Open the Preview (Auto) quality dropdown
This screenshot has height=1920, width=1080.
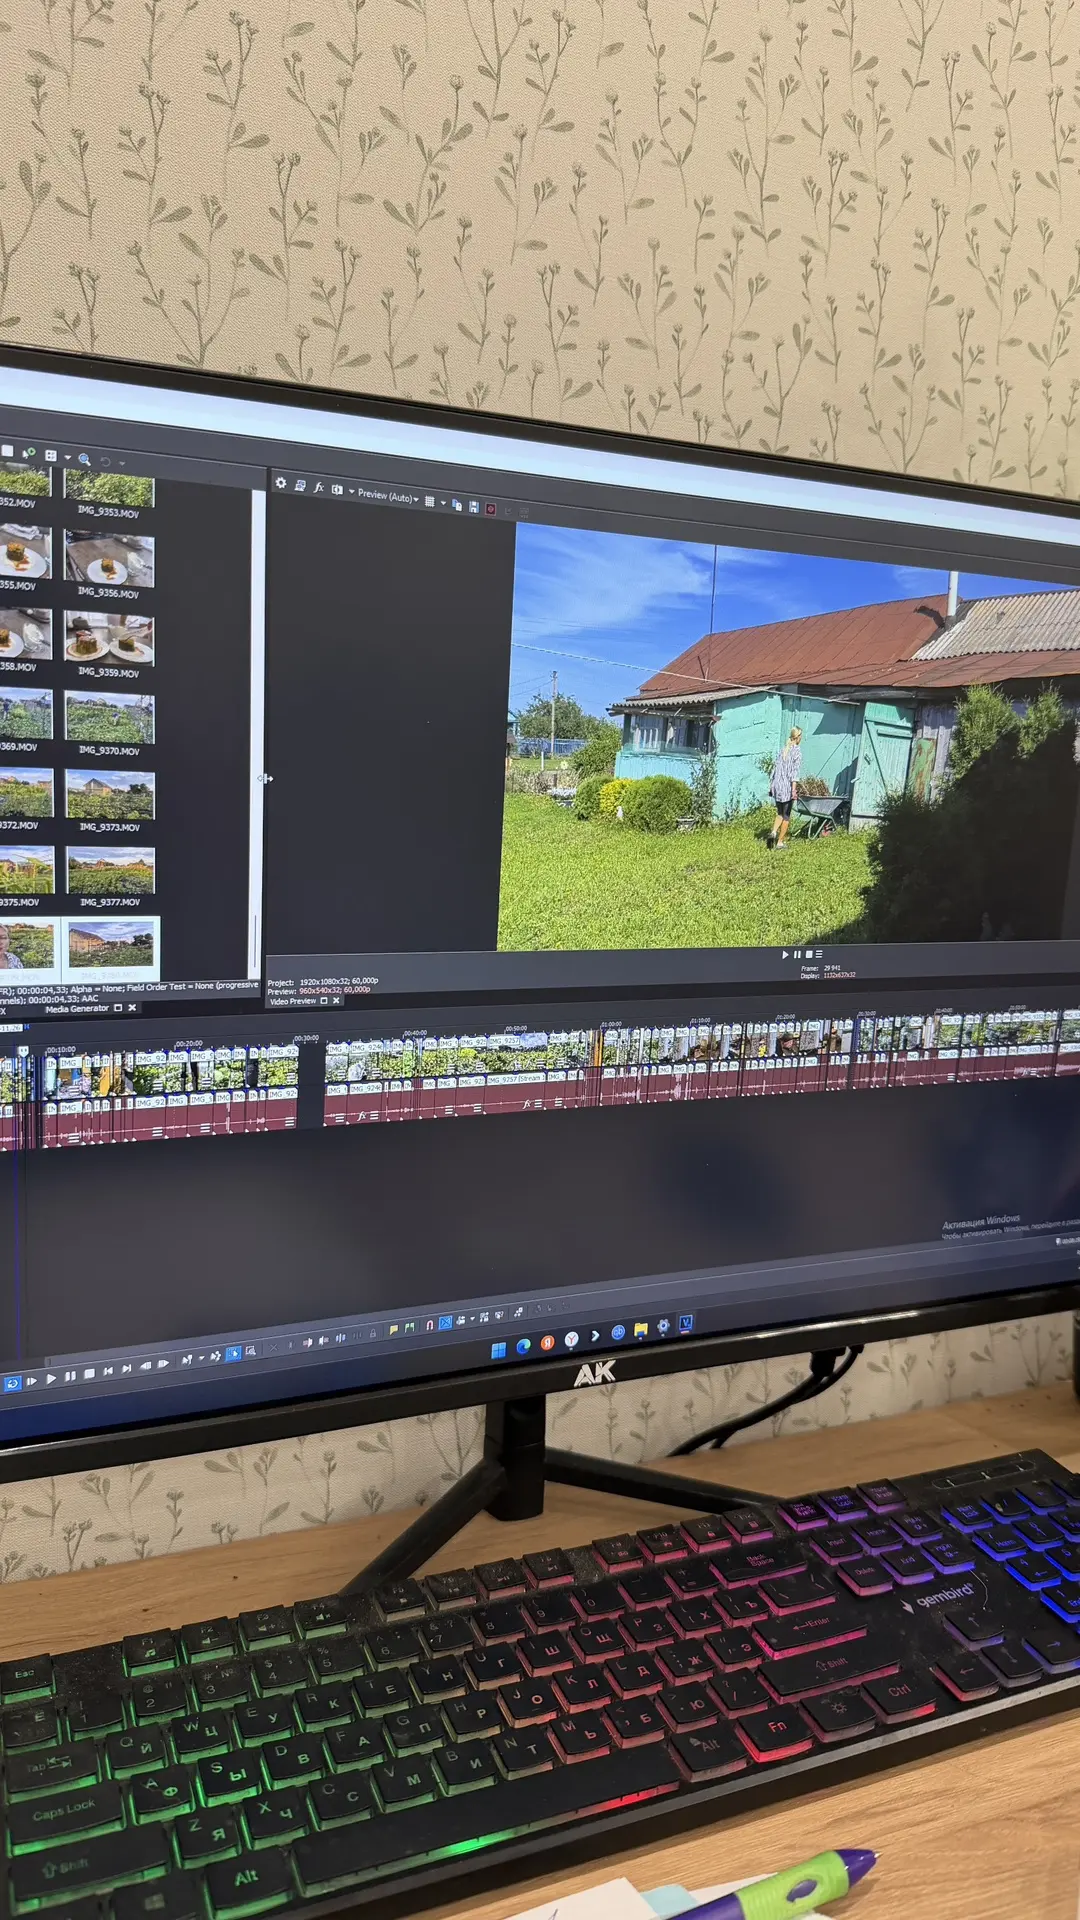(388, 495)
